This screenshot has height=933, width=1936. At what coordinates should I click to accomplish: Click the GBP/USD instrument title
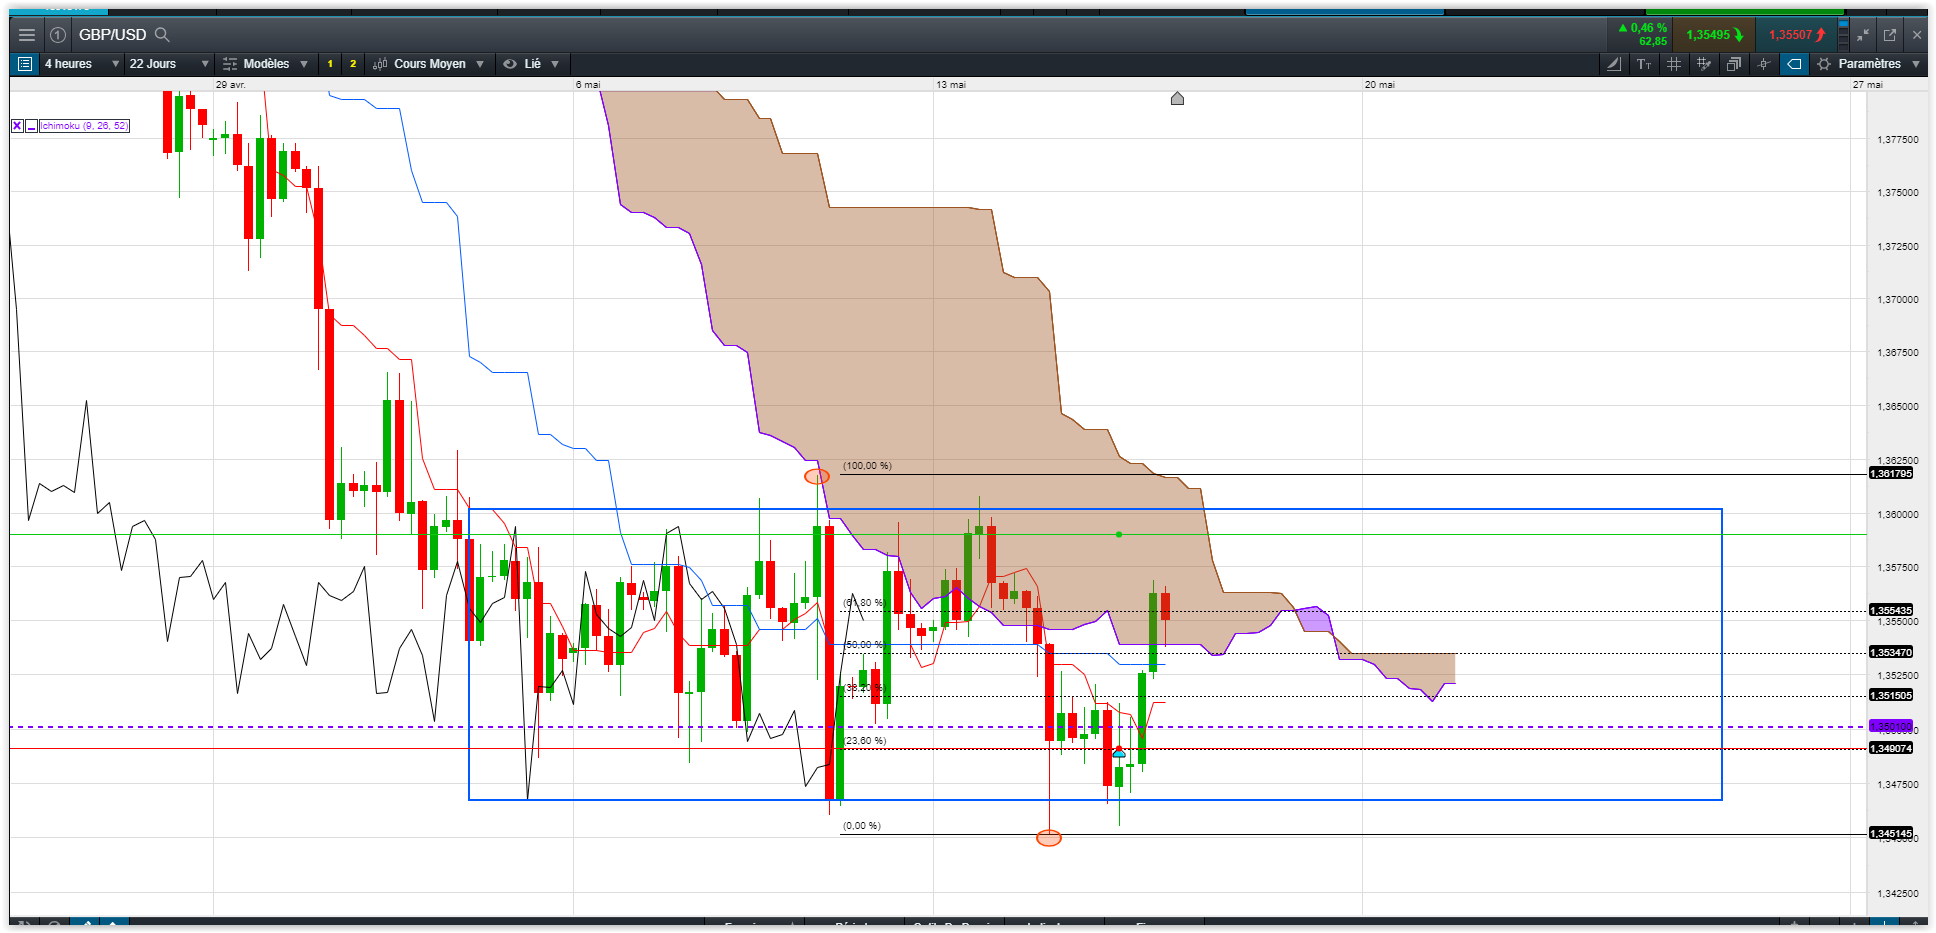coord(112,35)
